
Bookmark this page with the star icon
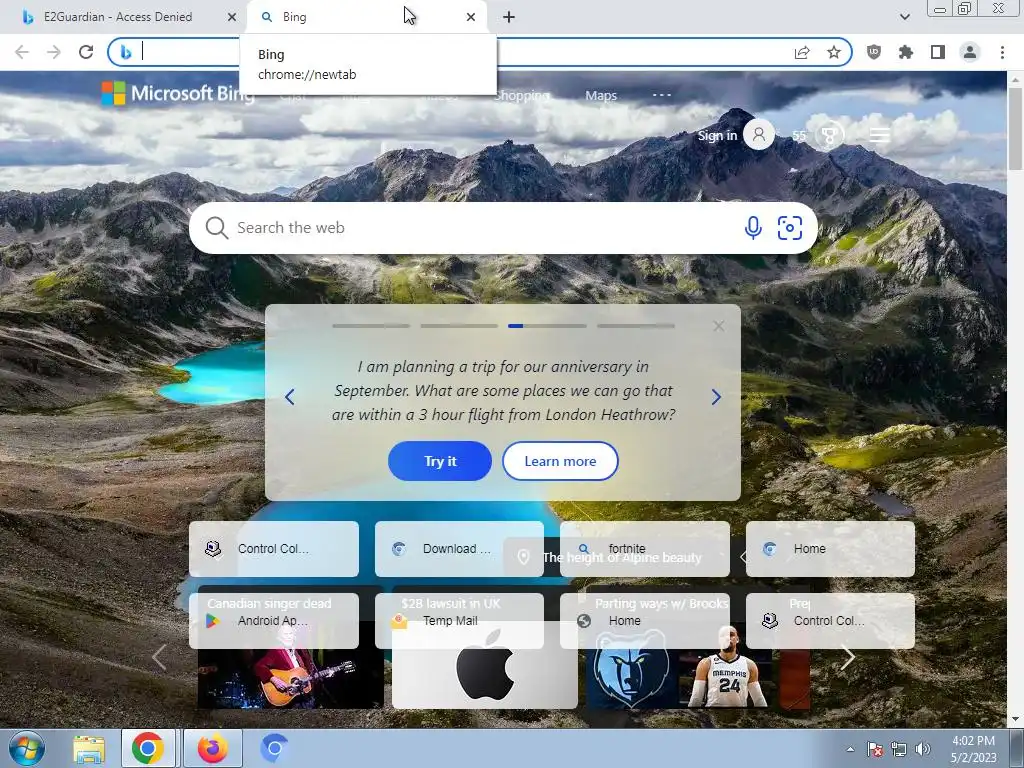pyautogui.click(x=833, y=52)
